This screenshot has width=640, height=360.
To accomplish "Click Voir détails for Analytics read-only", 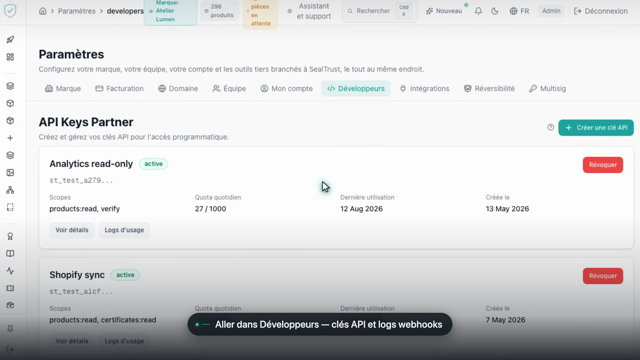I will click(x=72, y=230).
